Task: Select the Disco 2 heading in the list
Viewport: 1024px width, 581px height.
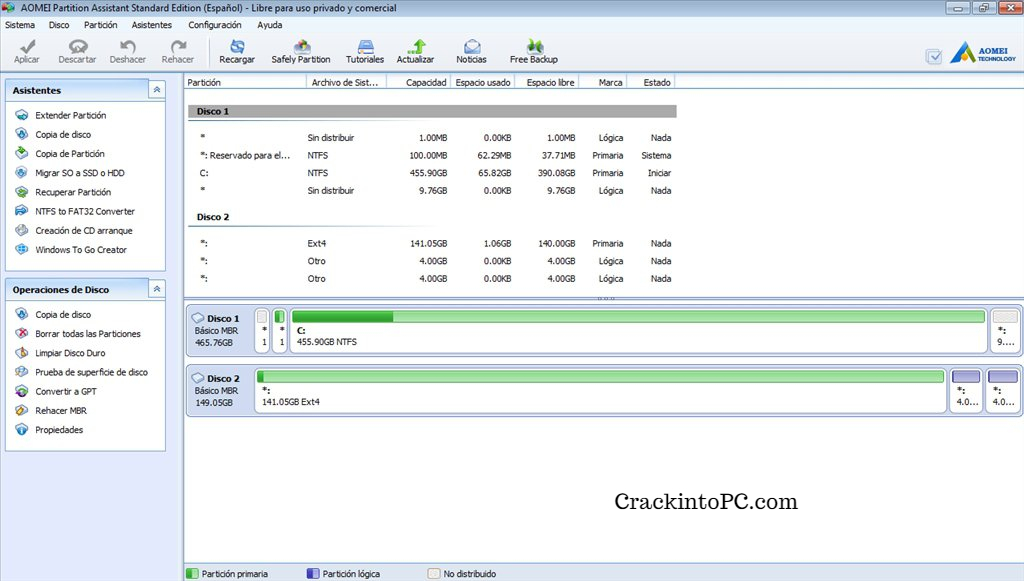Action: 213,217
